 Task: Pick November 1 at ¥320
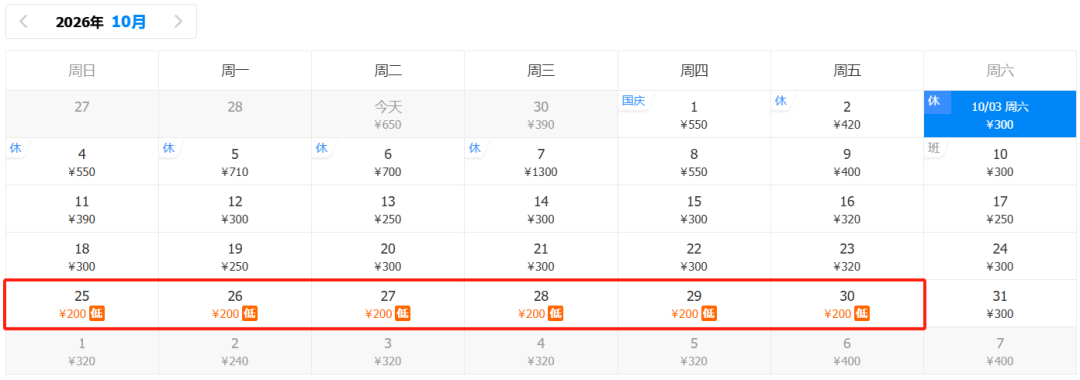pyautogui.click(x=82, y=351)
